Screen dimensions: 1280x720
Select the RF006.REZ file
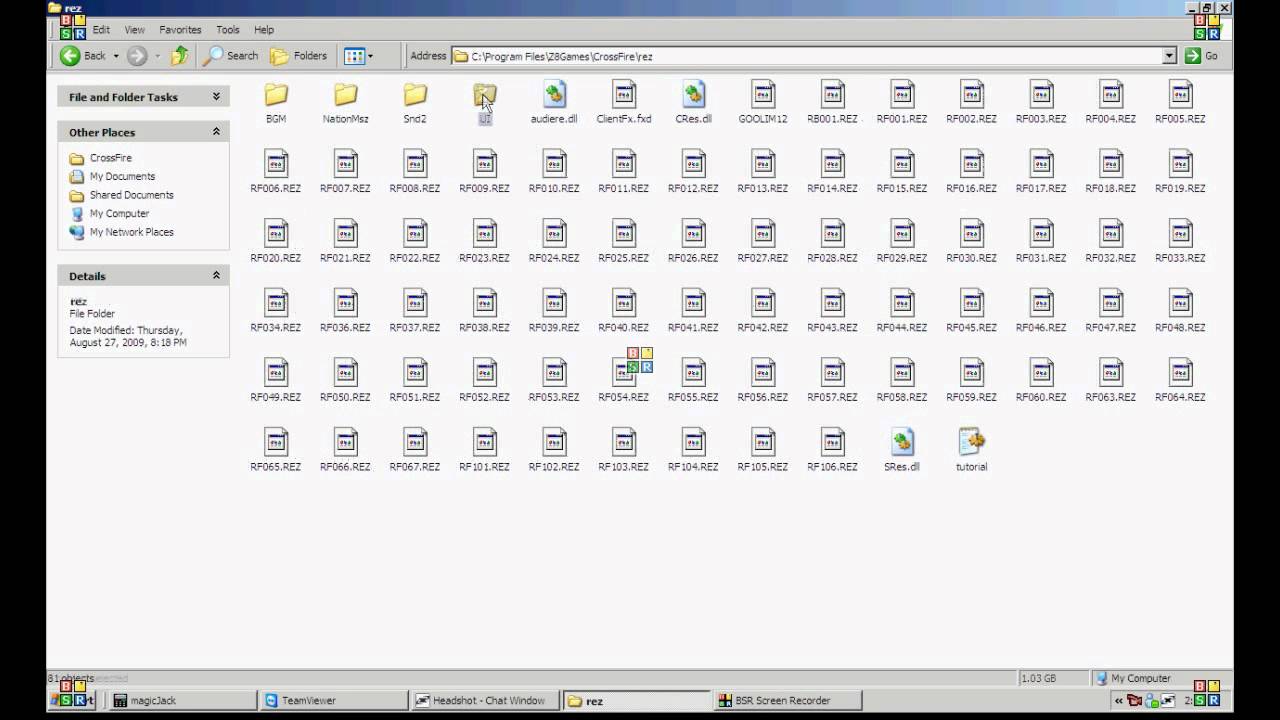(276, 173)
